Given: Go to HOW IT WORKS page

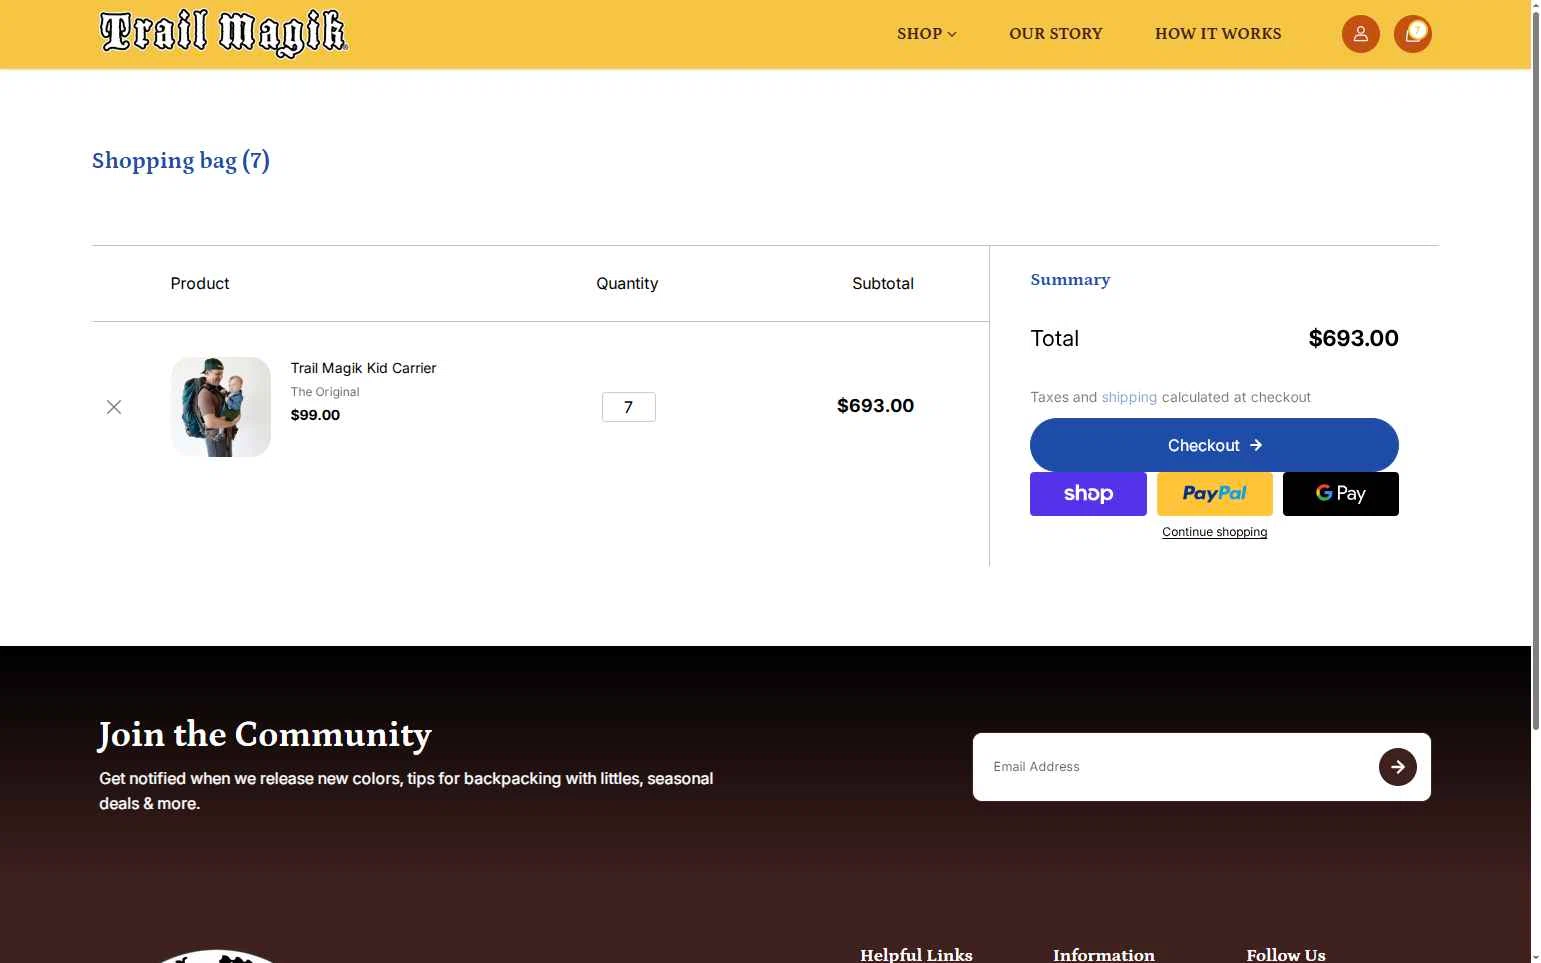Looking at the screenshot, I should coord(1217,34).
